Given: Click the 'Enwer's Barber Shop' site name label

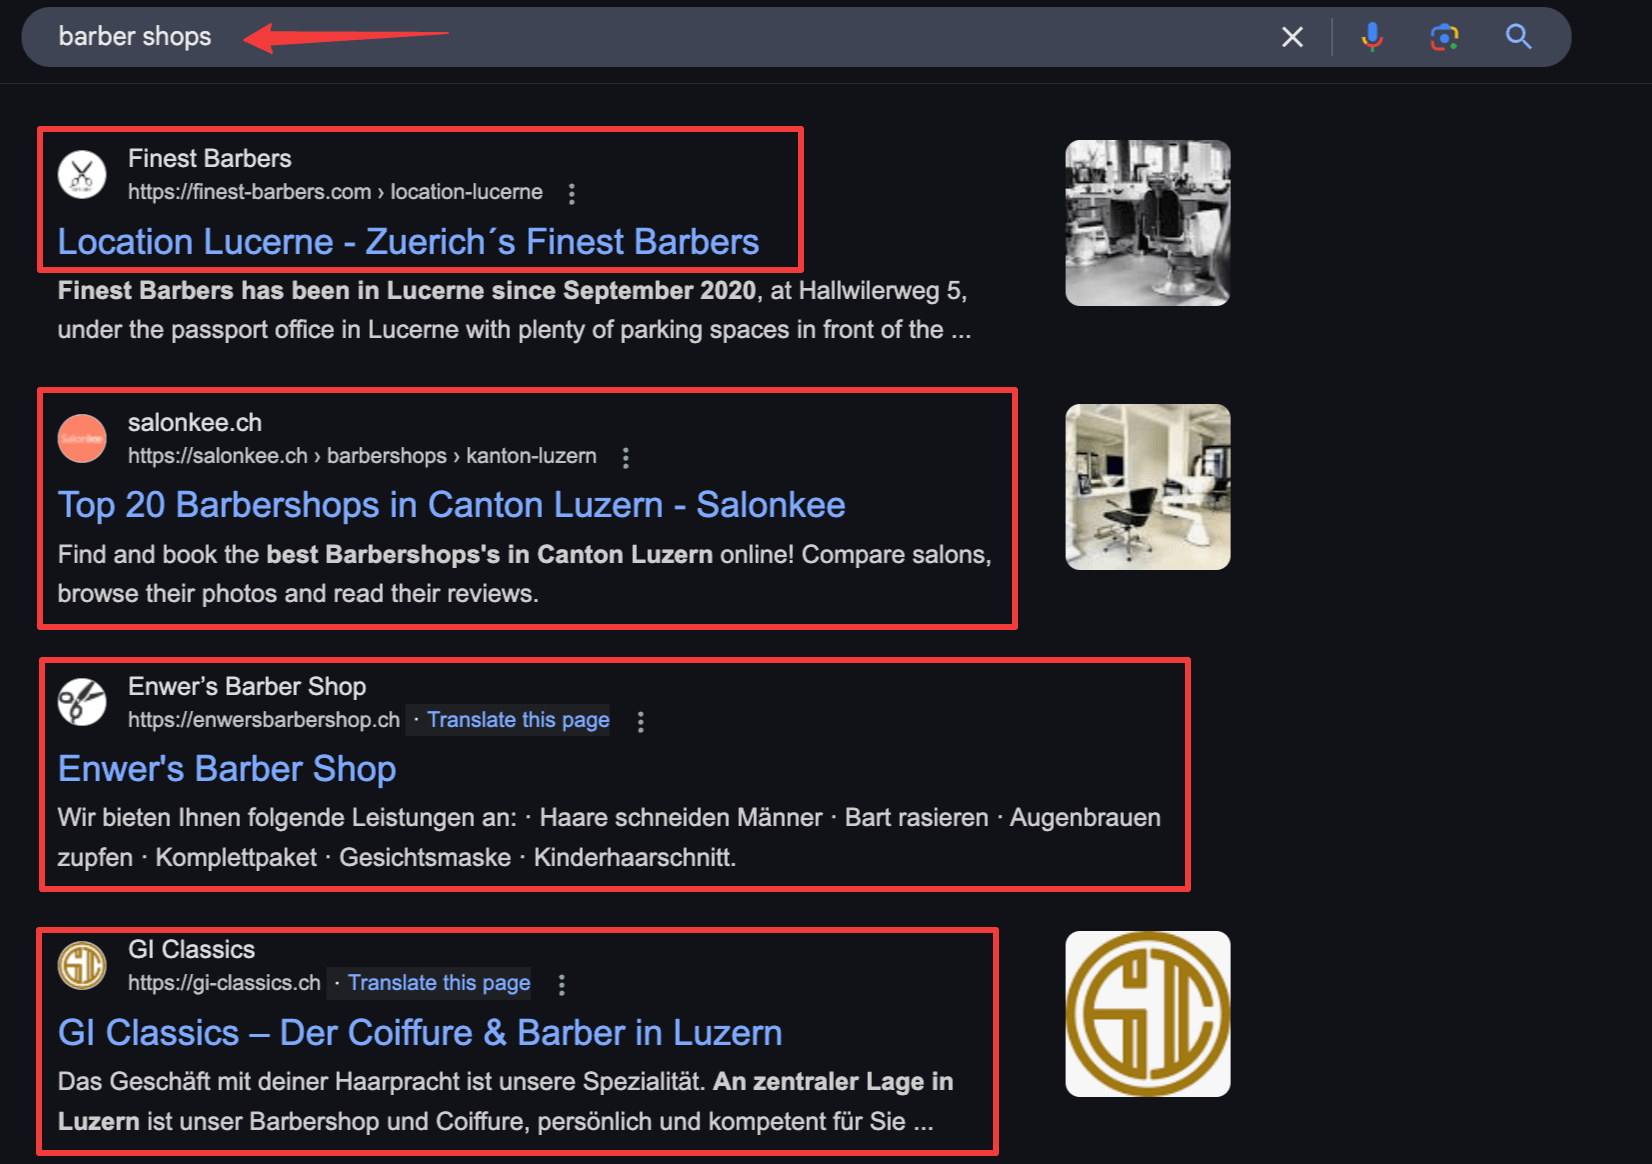Looking at the screenshot, I should point(247,687).
